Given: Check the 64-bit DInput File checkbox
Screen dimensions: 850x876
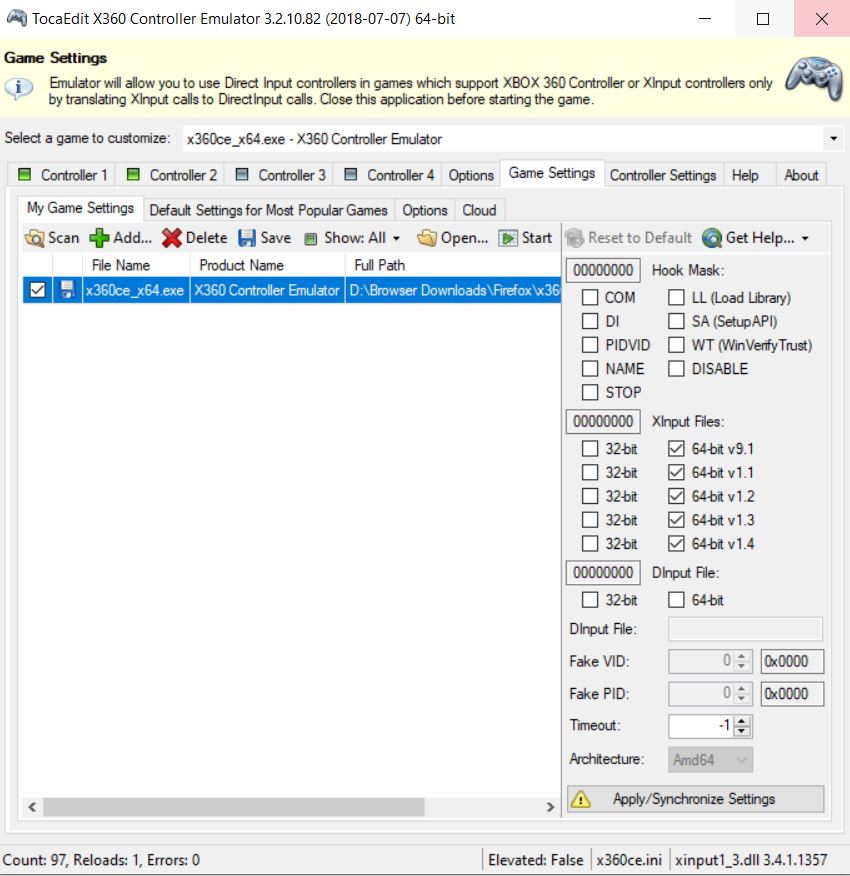Looking at the screenshot, I should (676, 600).
